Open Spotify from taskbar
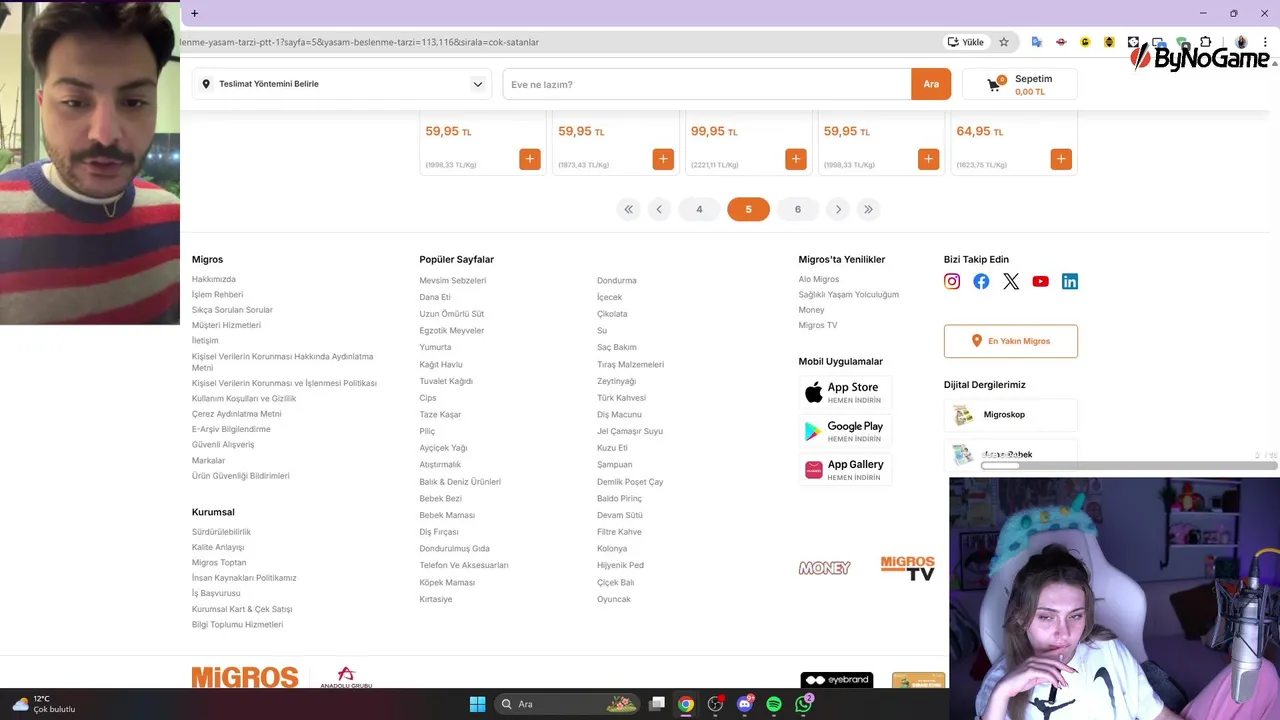The height and width of the screenshot is (720, 1280). click(774, 704)
